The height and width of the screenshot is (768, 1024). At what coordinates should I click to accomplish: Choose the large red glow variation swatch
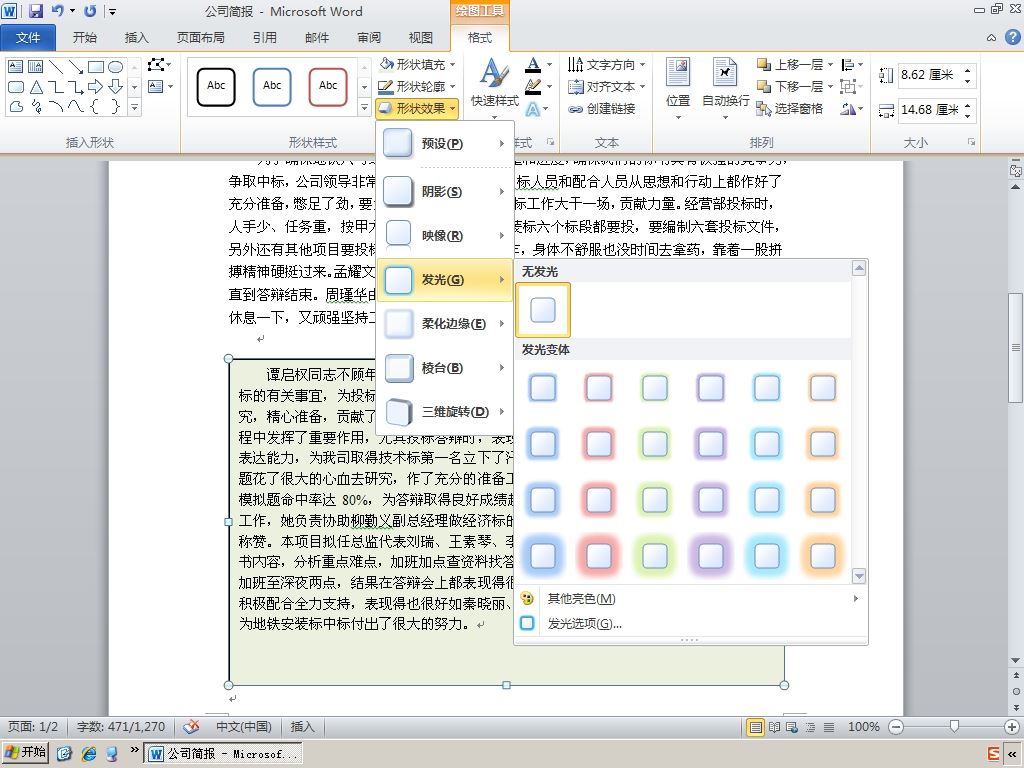point(598,556)
